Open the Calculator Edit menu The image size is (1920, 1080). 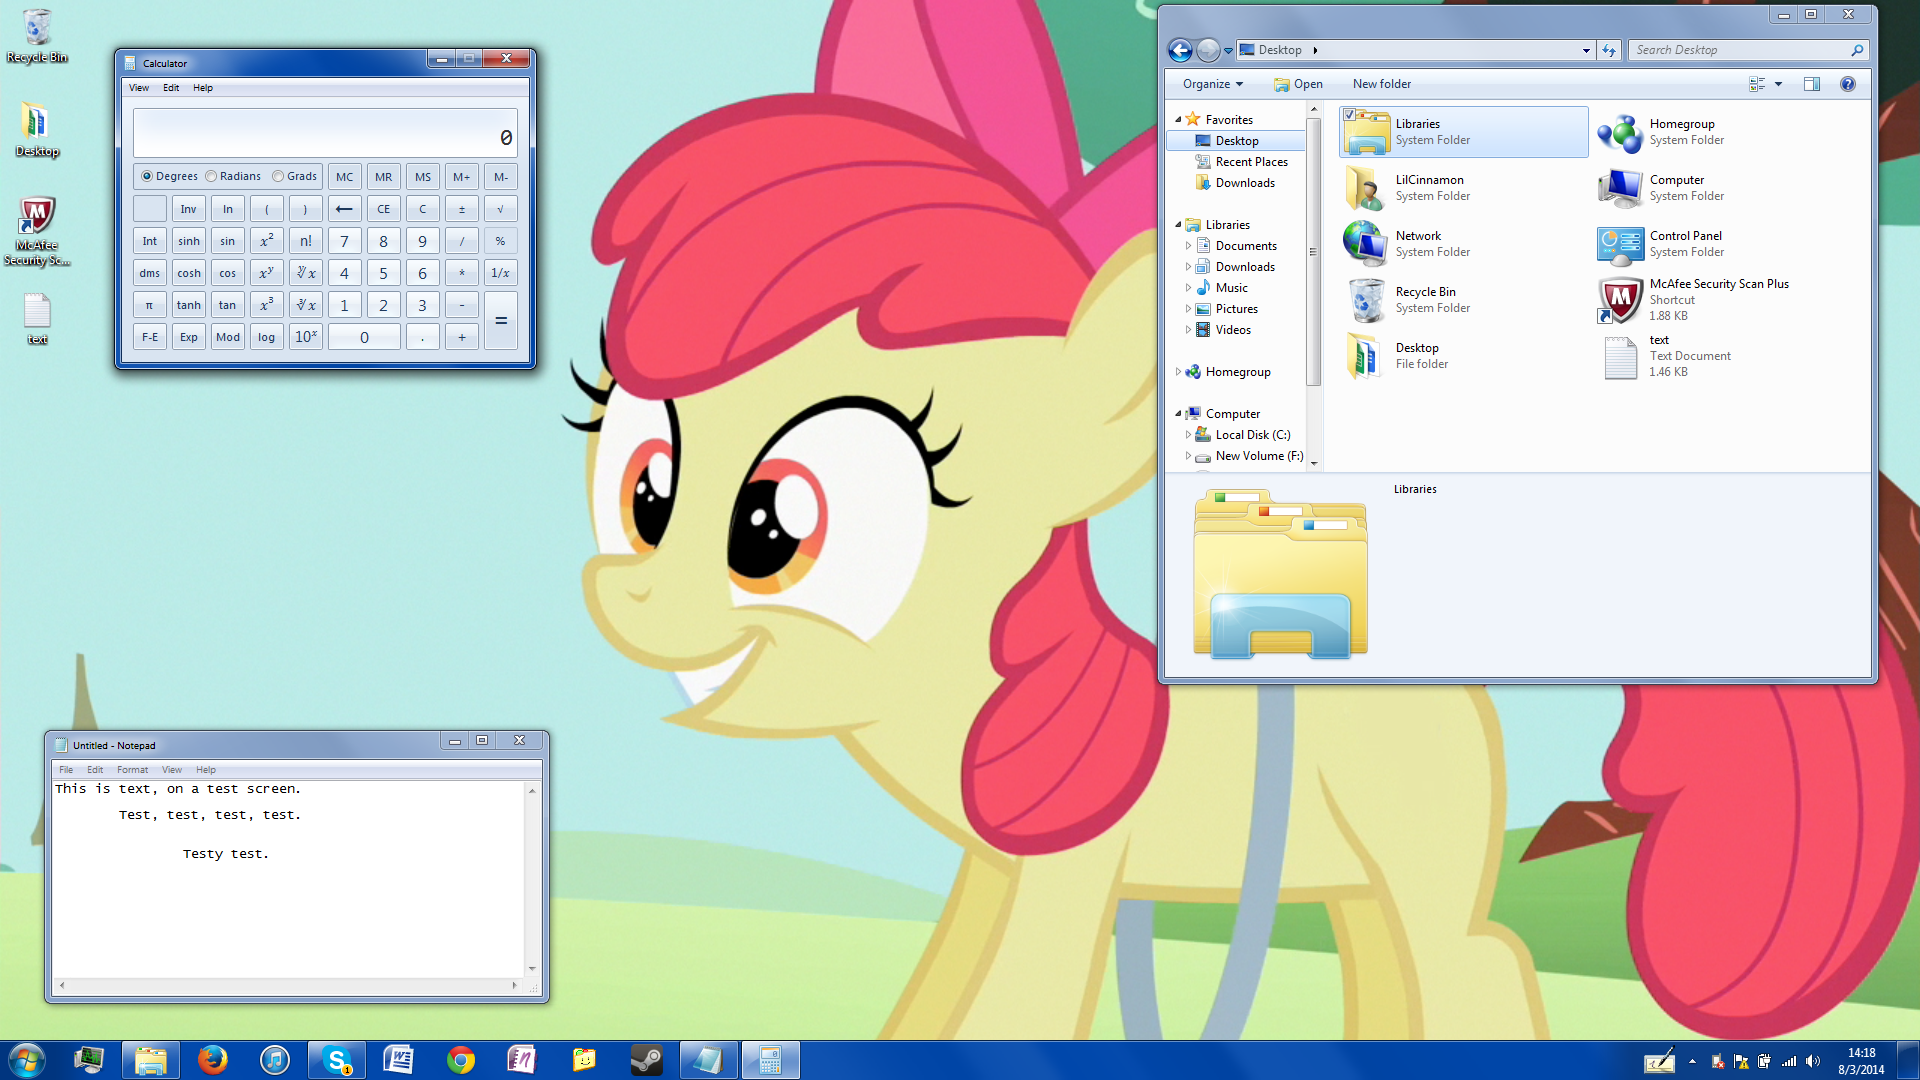(x=171, y=88)
